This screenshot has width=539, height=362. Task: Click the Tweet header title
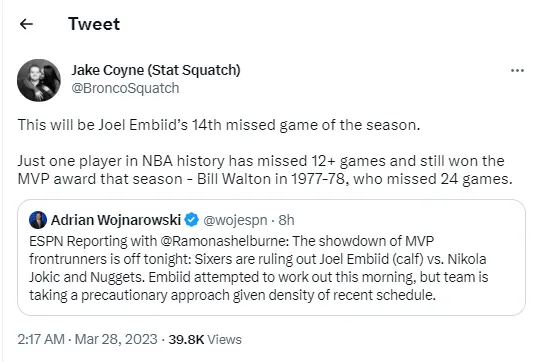94,24
